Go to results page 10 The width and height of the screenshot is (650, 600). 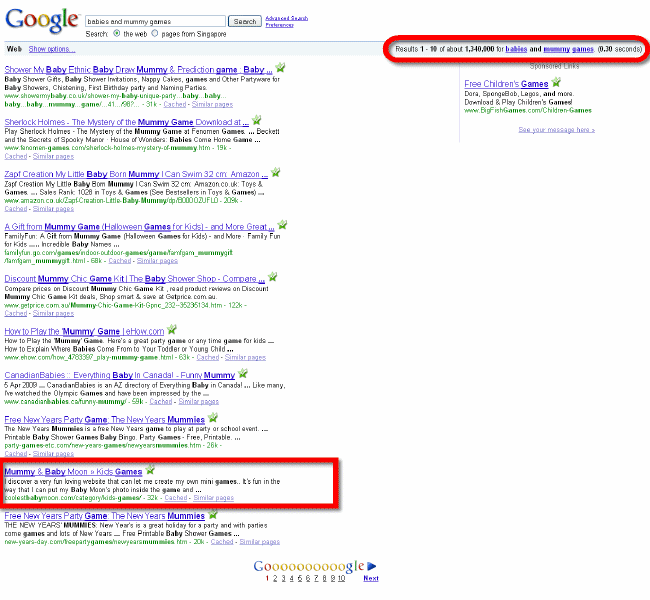pyautogui.click(x=341, y=578)
